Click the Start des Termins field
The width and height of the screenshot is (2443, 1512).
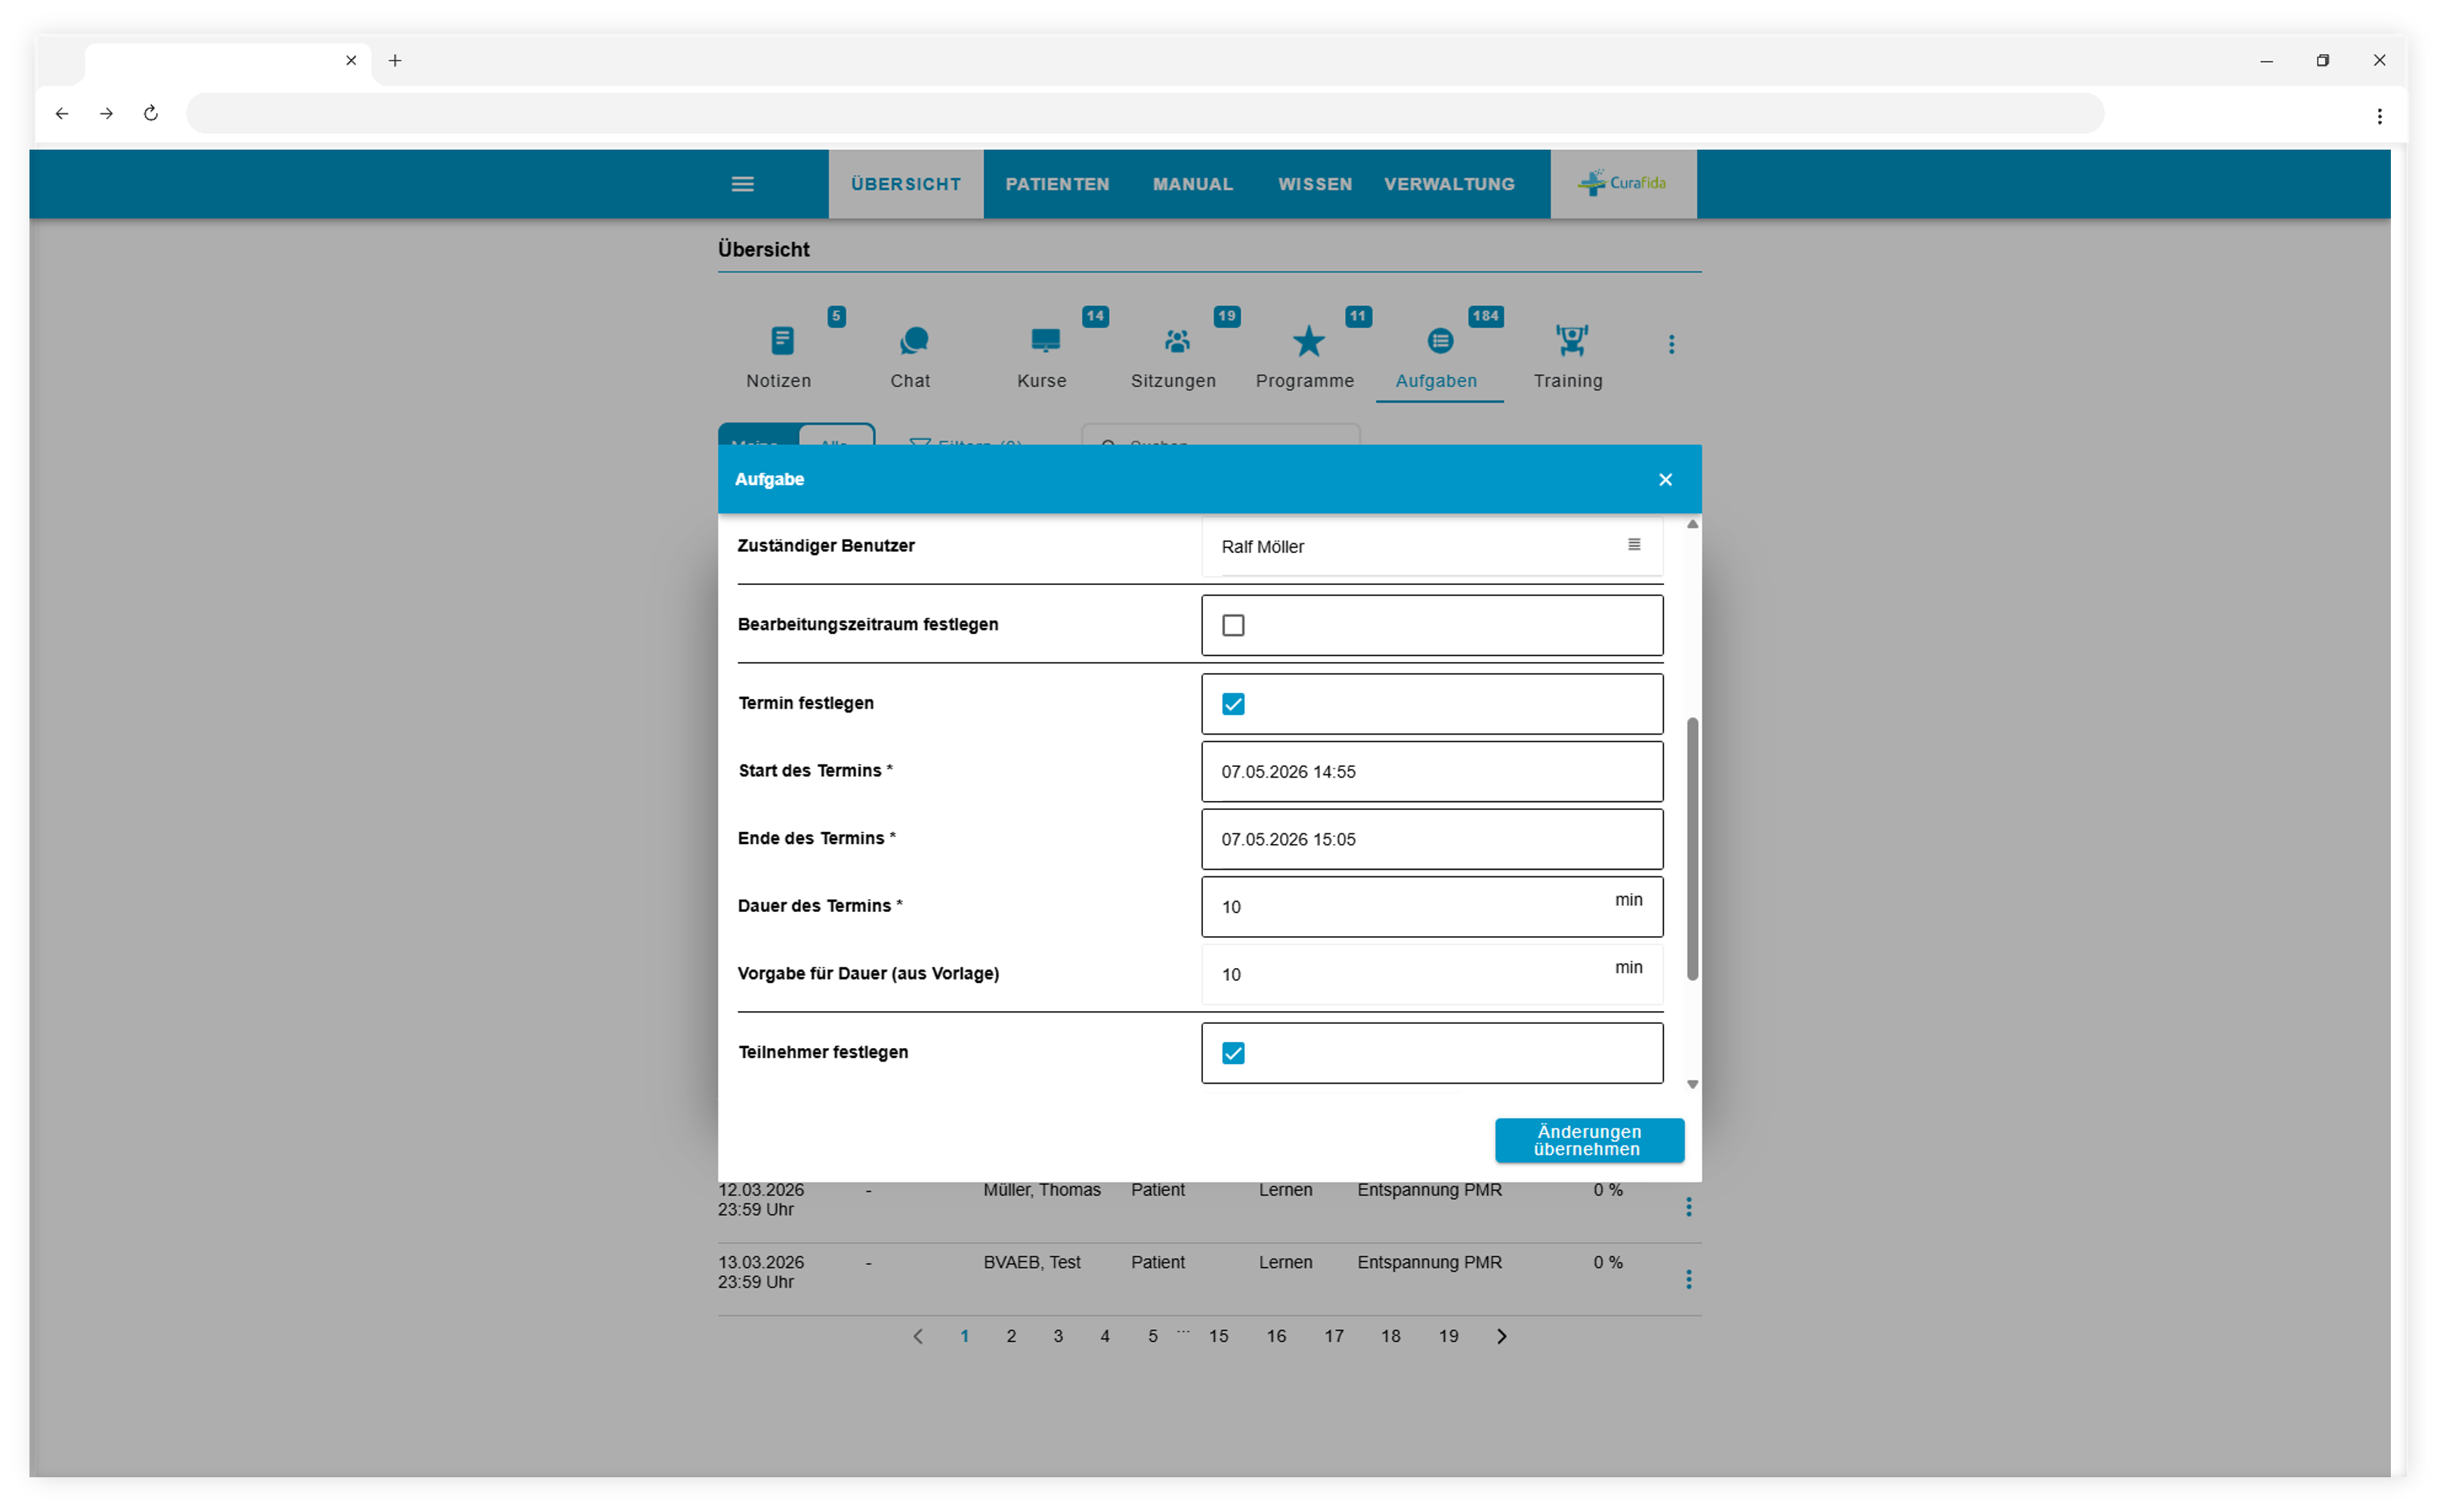[x=1431, y=771]
